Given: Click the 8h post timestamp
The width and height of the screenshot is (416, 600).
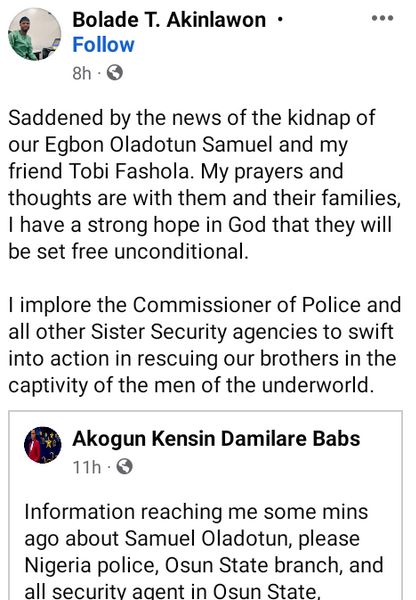Looking at the screenshot, I should pos(82,73).
